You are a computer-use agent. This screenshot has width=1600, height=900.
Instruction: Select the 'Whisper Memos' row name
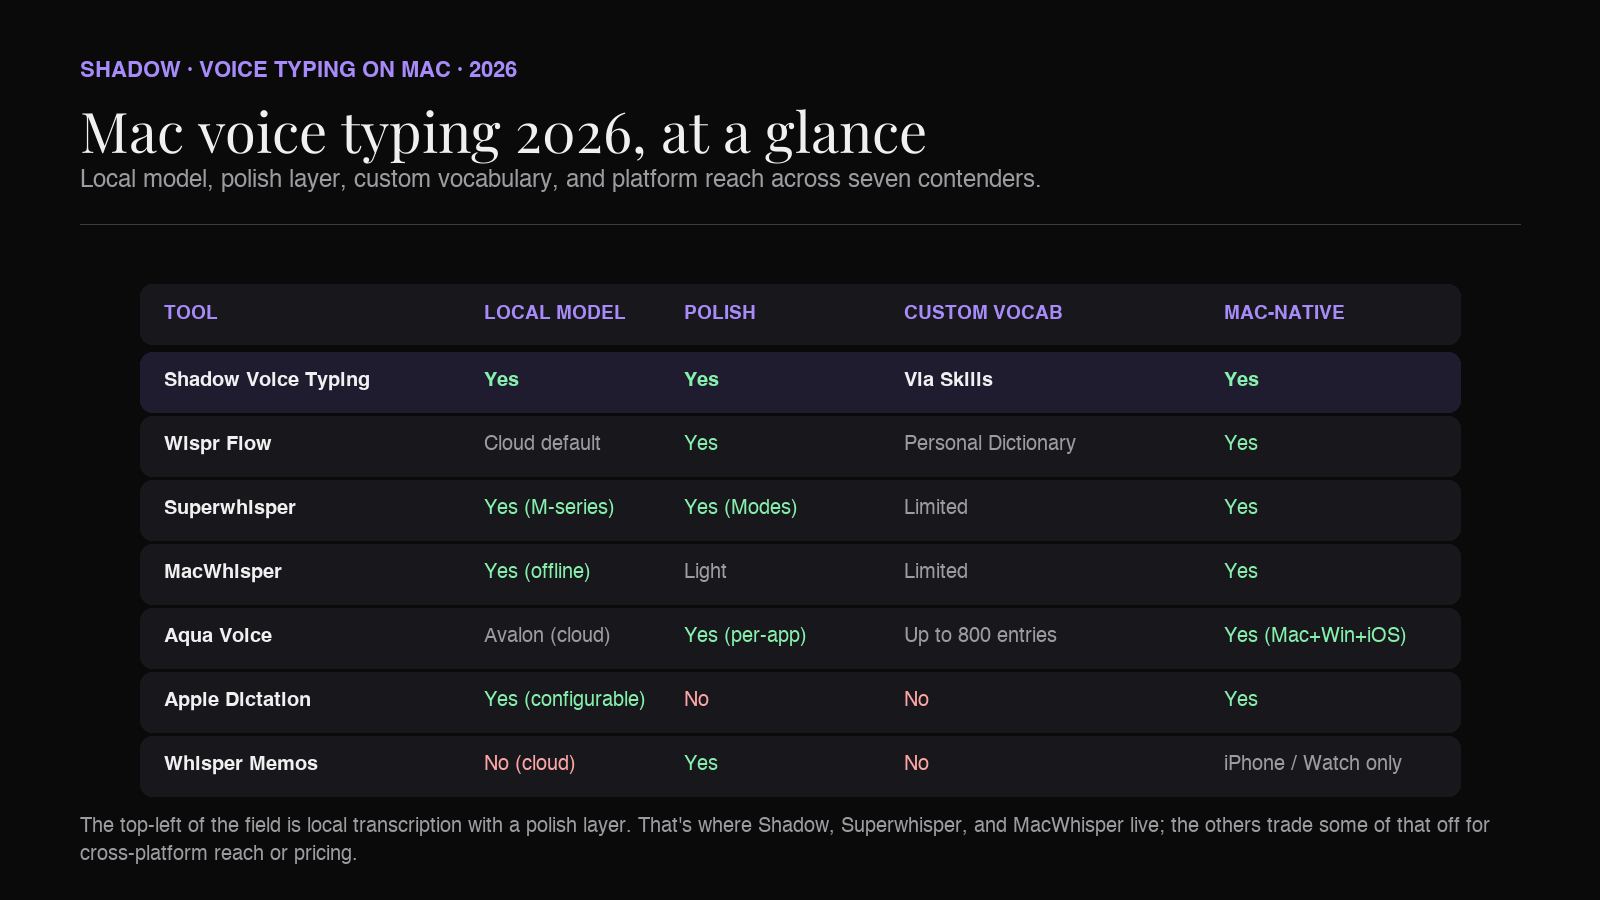[240, 764]
